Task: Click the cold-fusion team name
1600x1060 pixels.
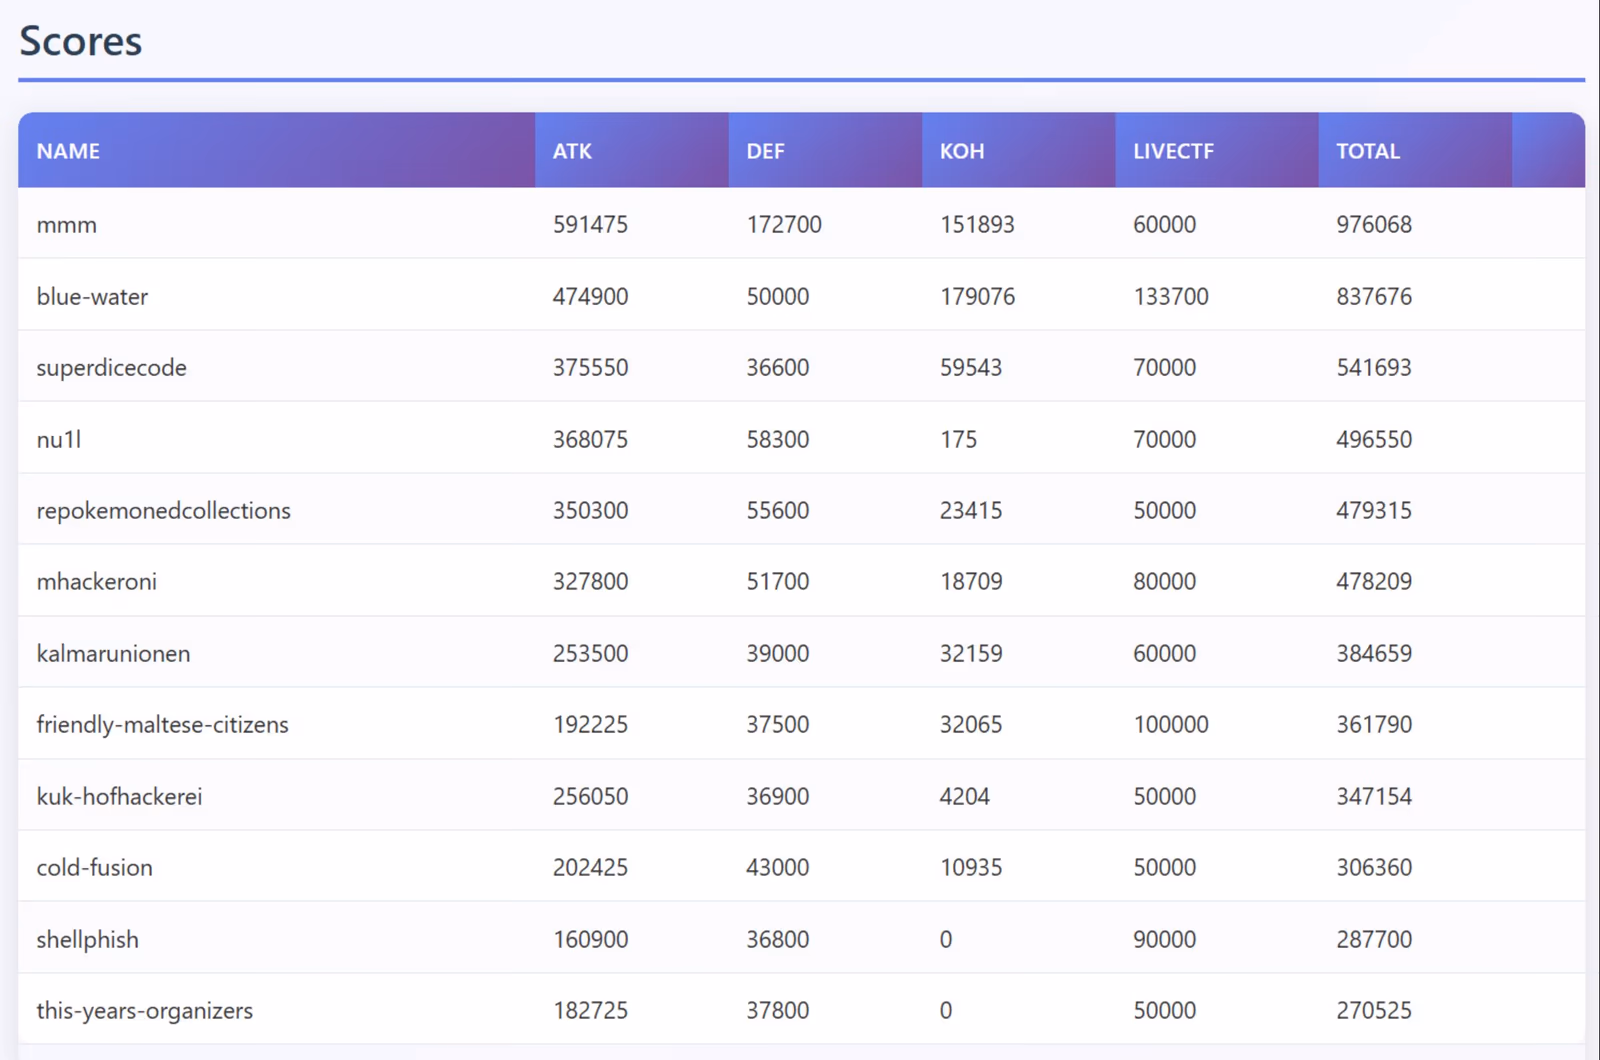Action: tap(95, 868)
